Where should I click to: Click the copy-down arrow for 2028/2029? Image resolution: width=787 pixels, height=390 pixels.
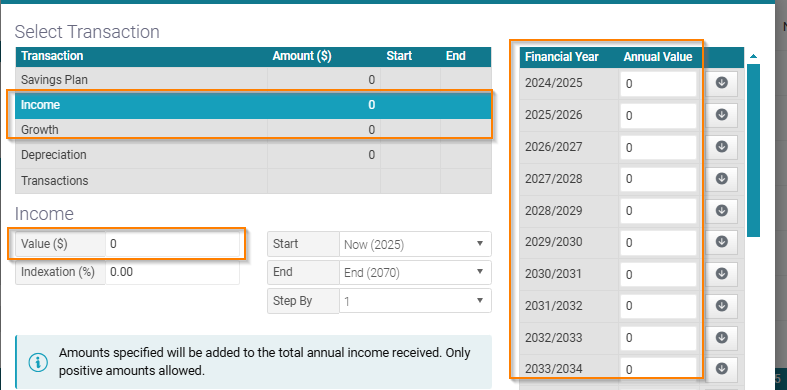(722, 211)
